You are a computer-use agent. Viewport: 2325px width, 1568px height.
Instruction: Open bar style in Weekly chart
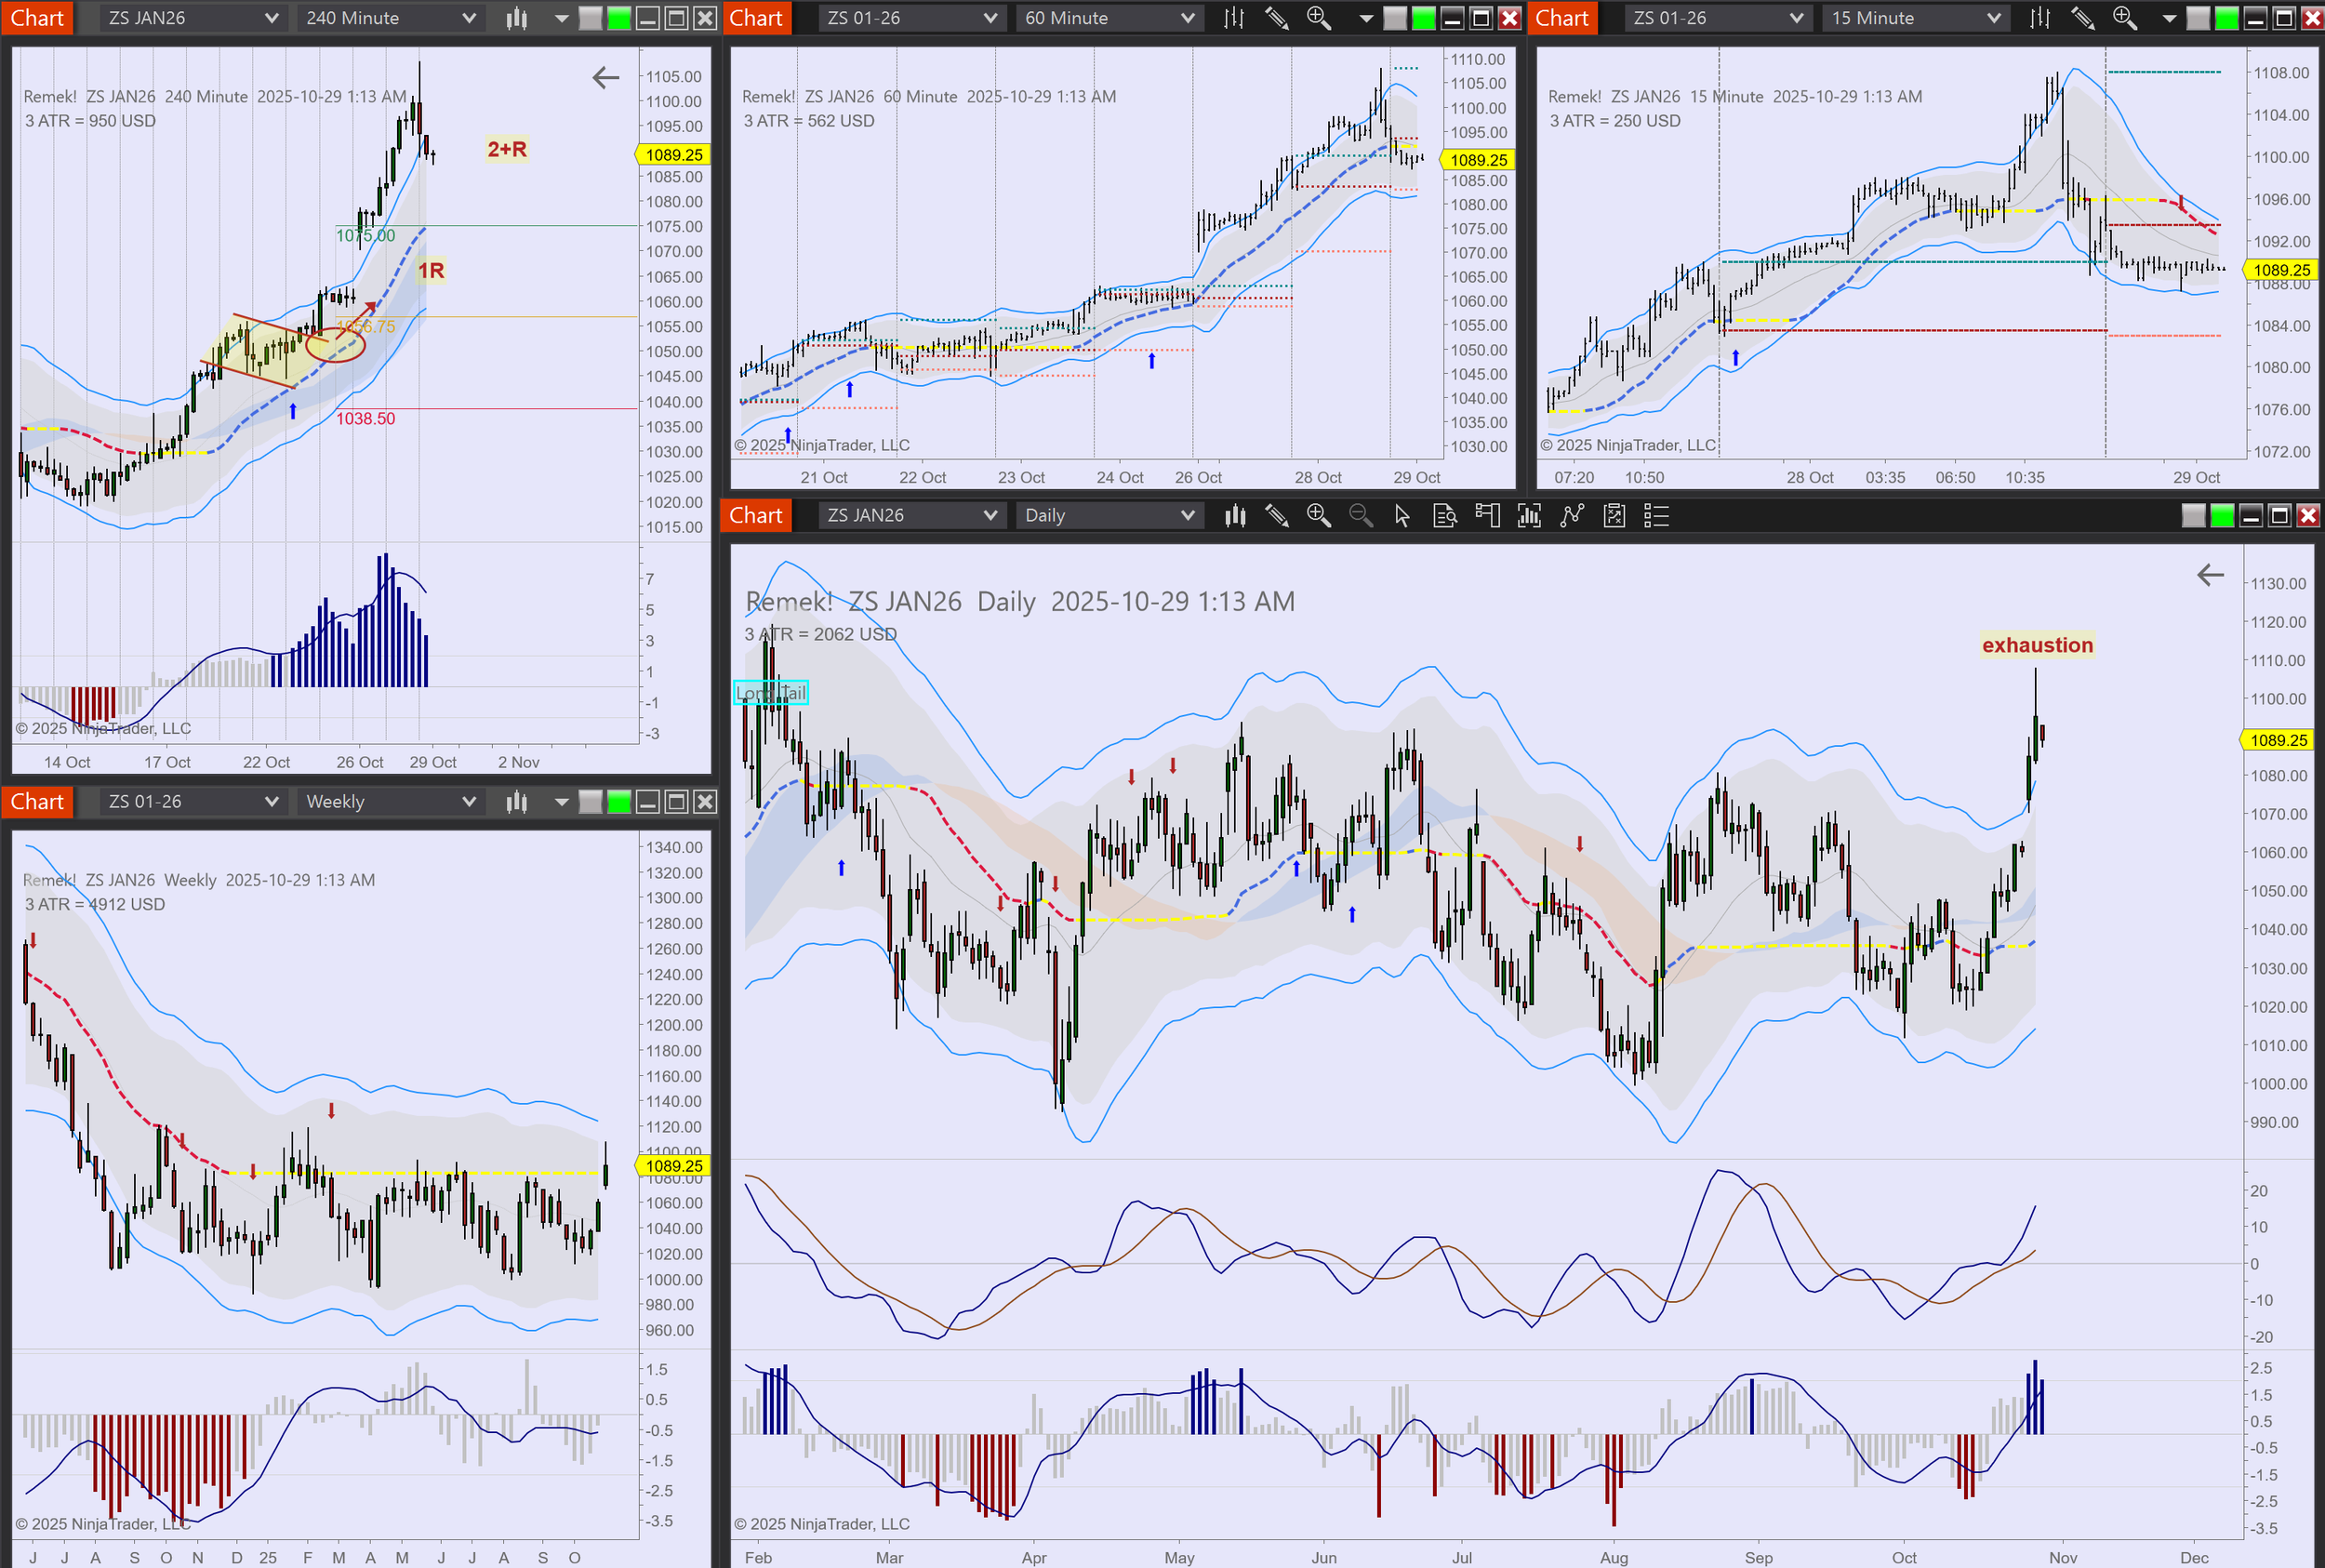516,802
